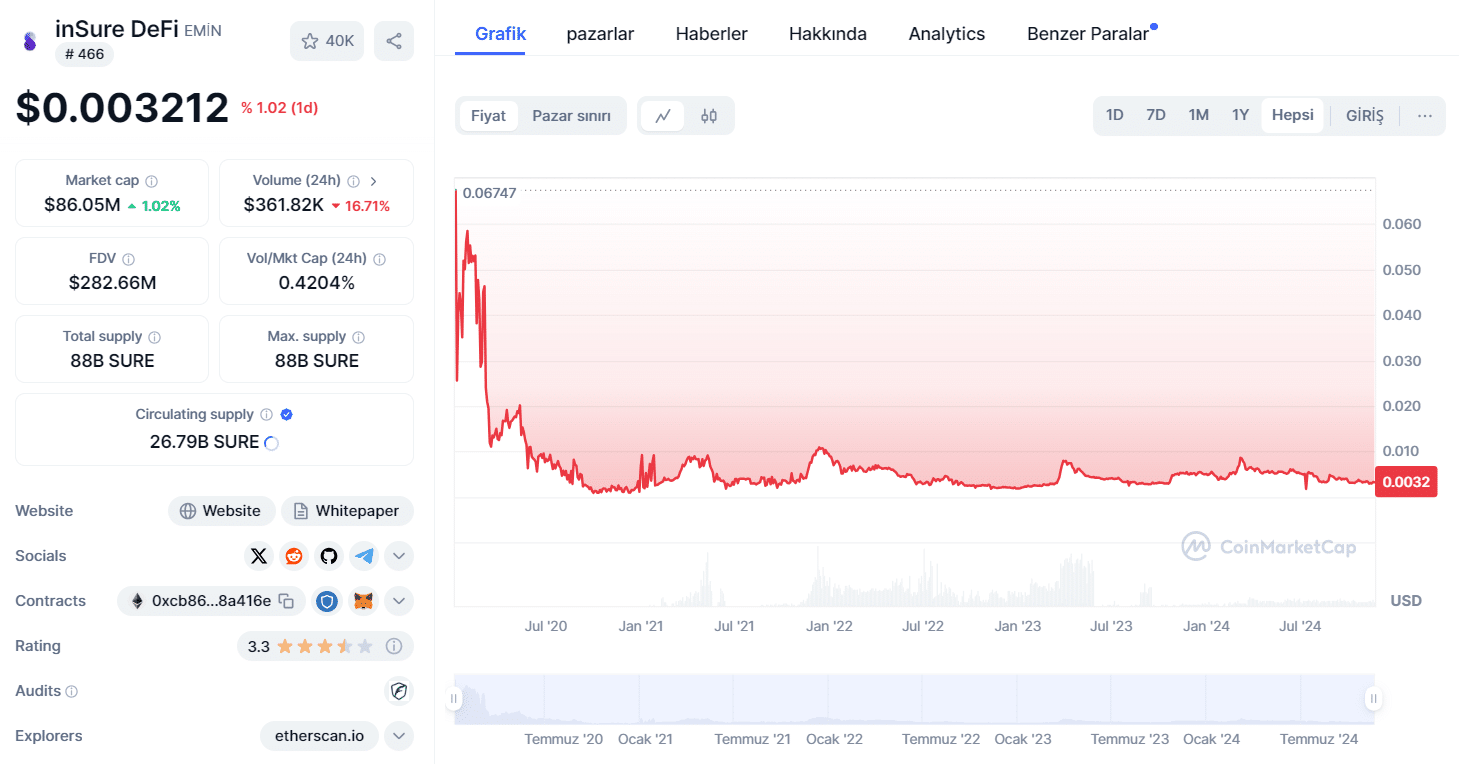Click the verified circulating supply badge
This screenshot has width=1459, height=764.
tap(287, 414)
